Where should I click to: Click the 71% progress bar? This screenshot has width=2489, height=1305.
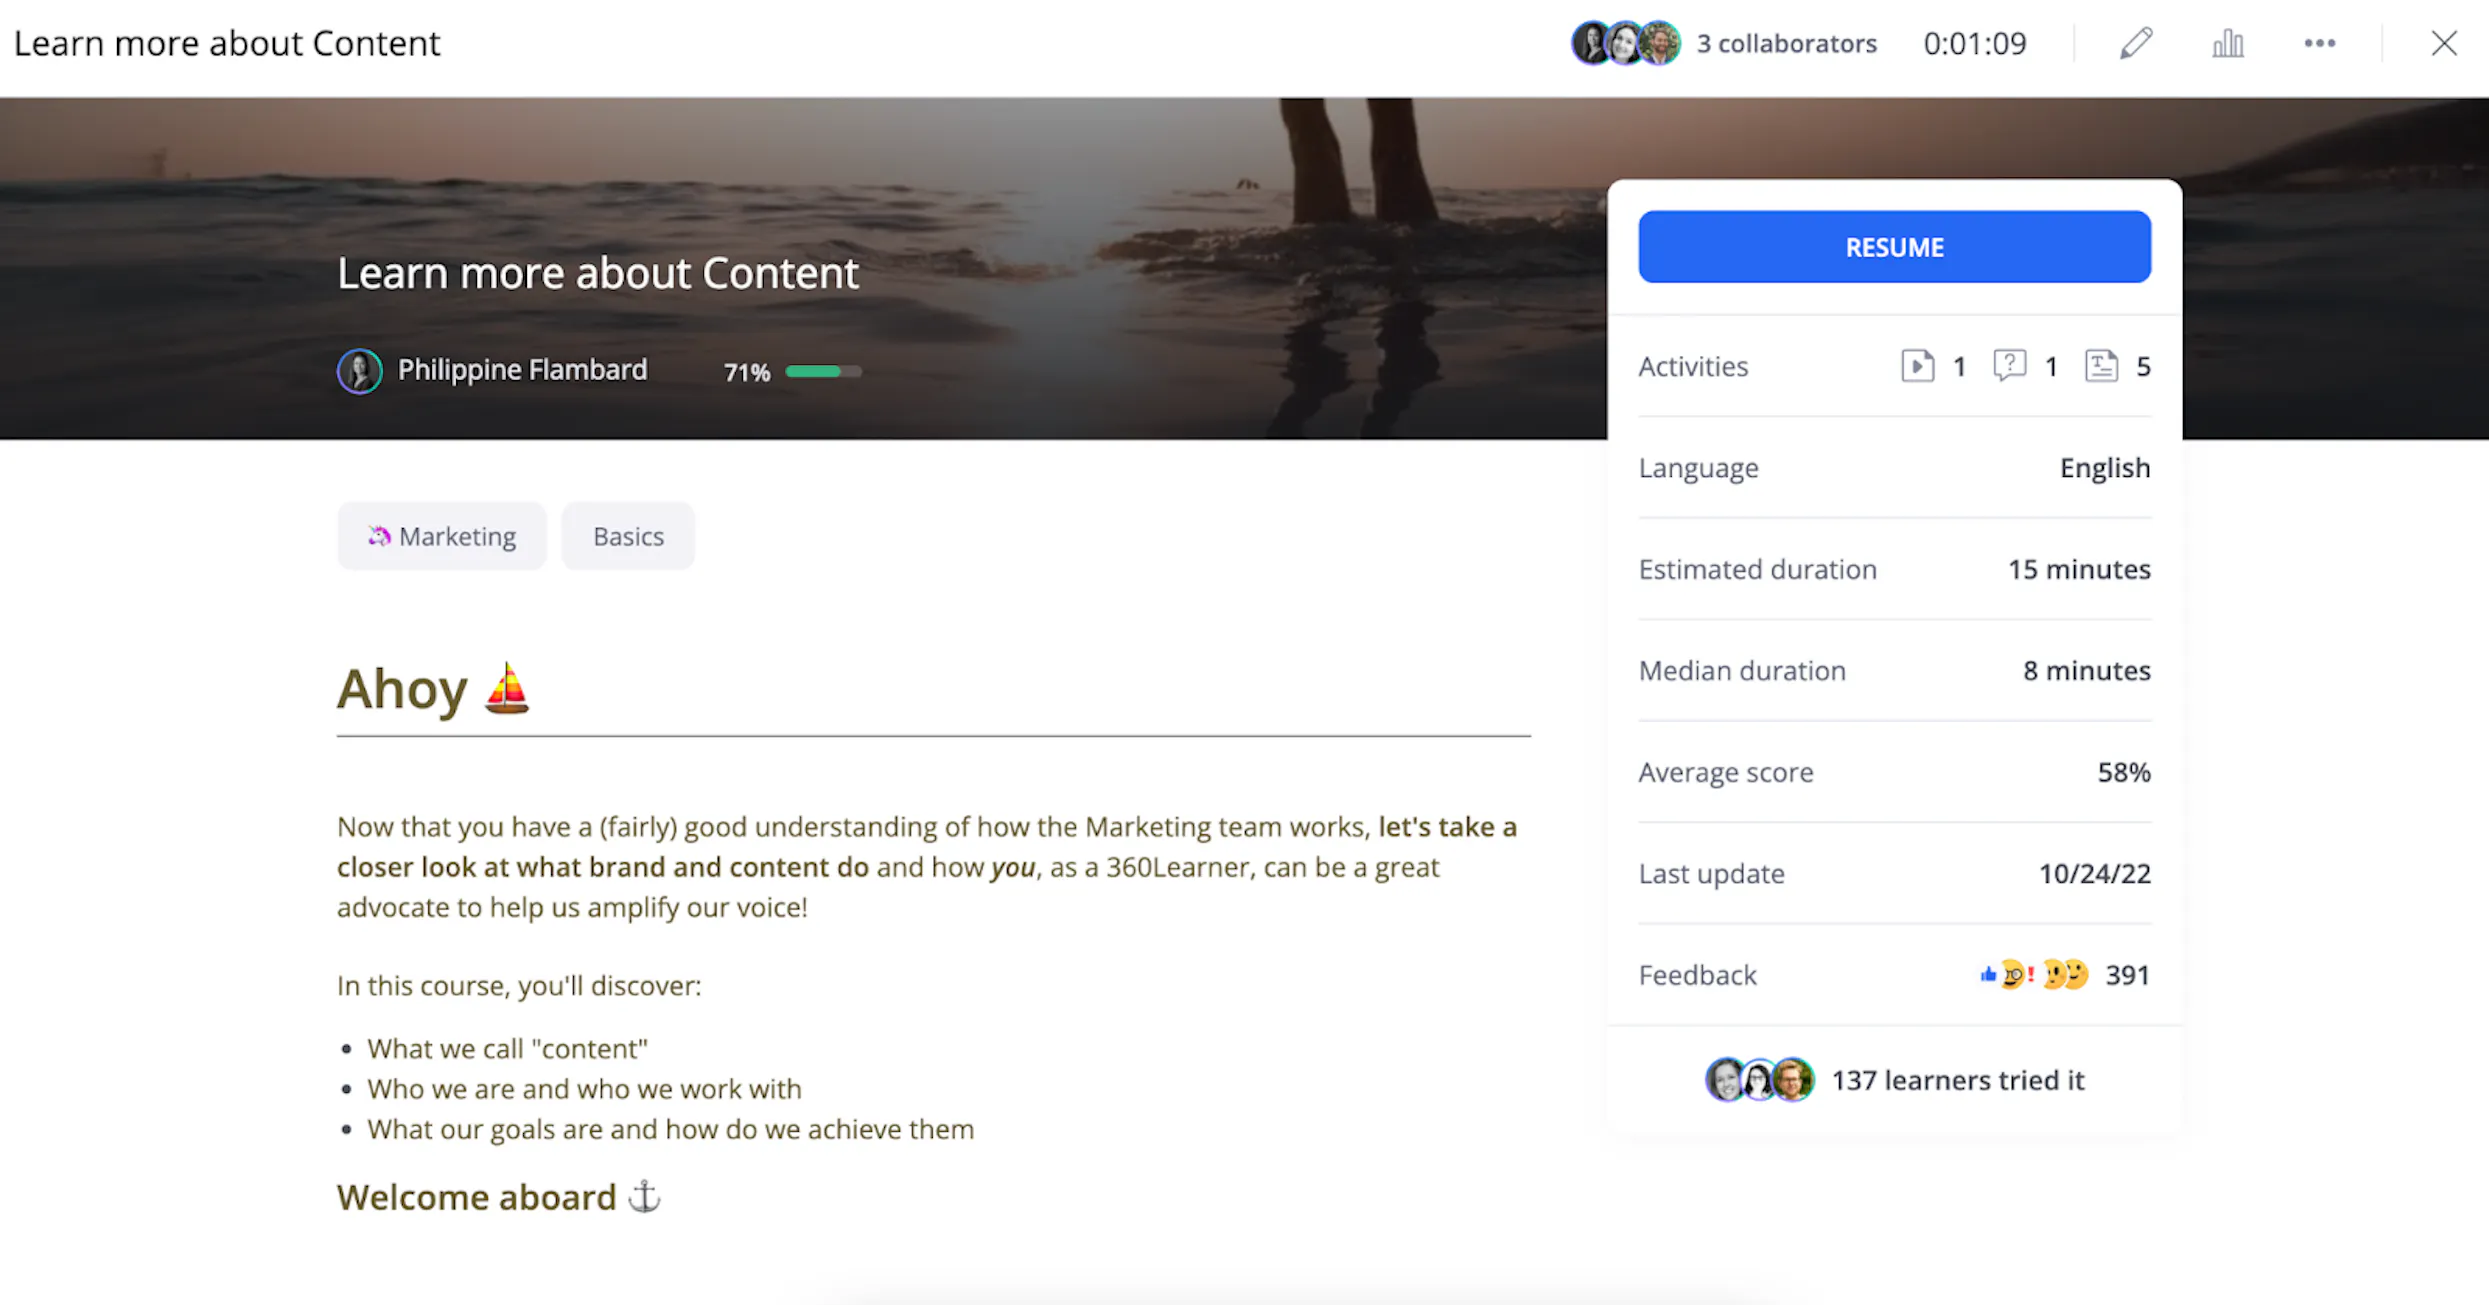(823, 372)
